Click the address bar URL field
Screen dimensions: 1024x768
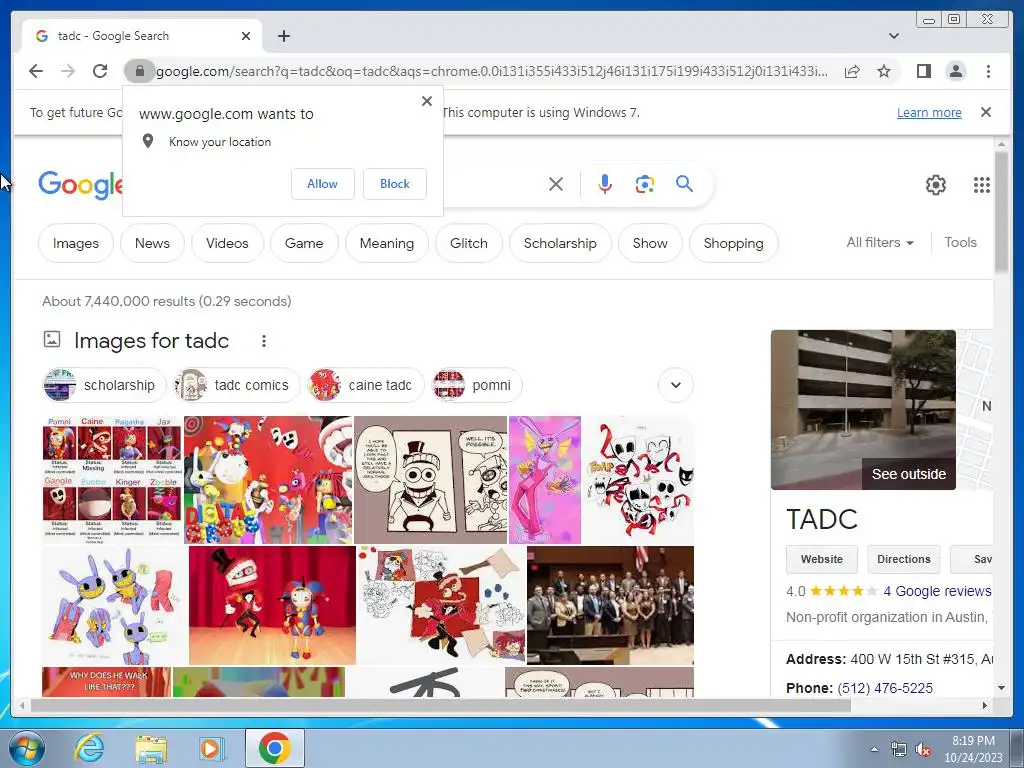click(491, 71)
